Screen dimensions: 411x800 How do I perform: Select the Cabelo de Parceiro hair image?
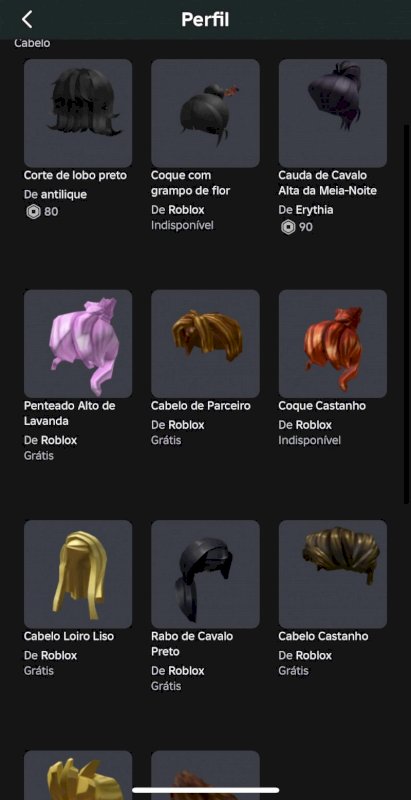(206, 344)
